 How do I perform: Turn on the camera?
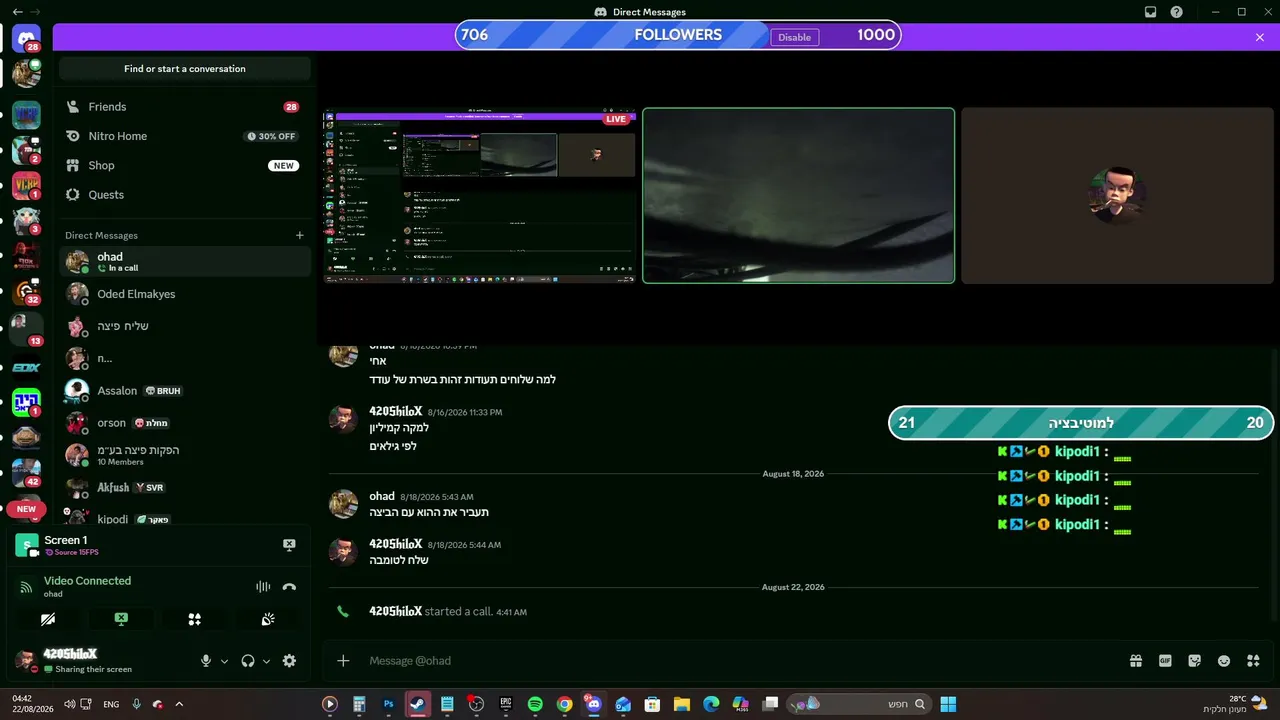click(x=48, y=619)
